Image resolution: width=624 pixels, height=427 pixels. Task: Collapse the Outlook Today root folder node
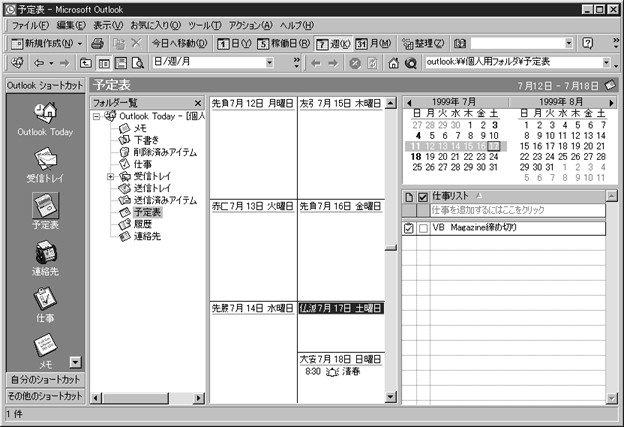pos(97,116)
